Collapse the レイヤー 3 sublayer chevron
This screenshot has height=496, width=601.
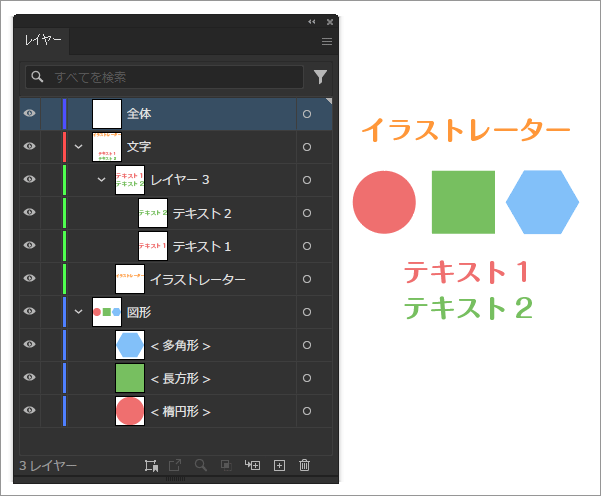pos(101,179)
